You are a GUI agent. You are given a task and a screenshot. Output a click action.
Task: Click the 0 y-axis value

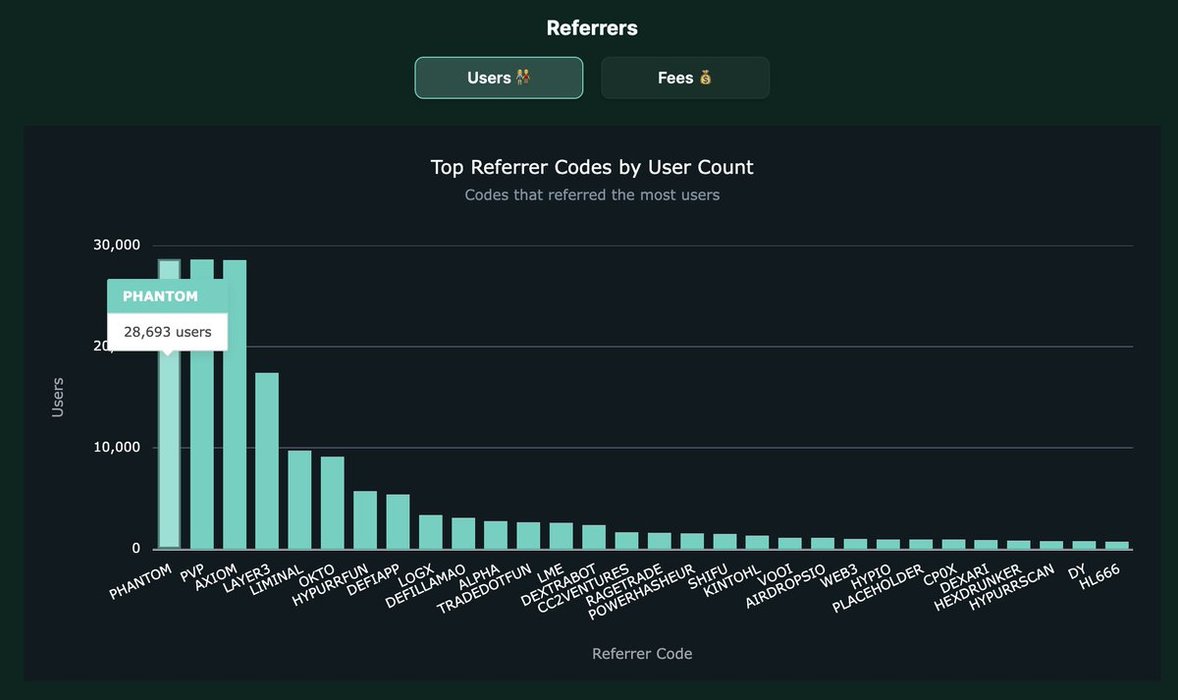(x=136, y=548)
